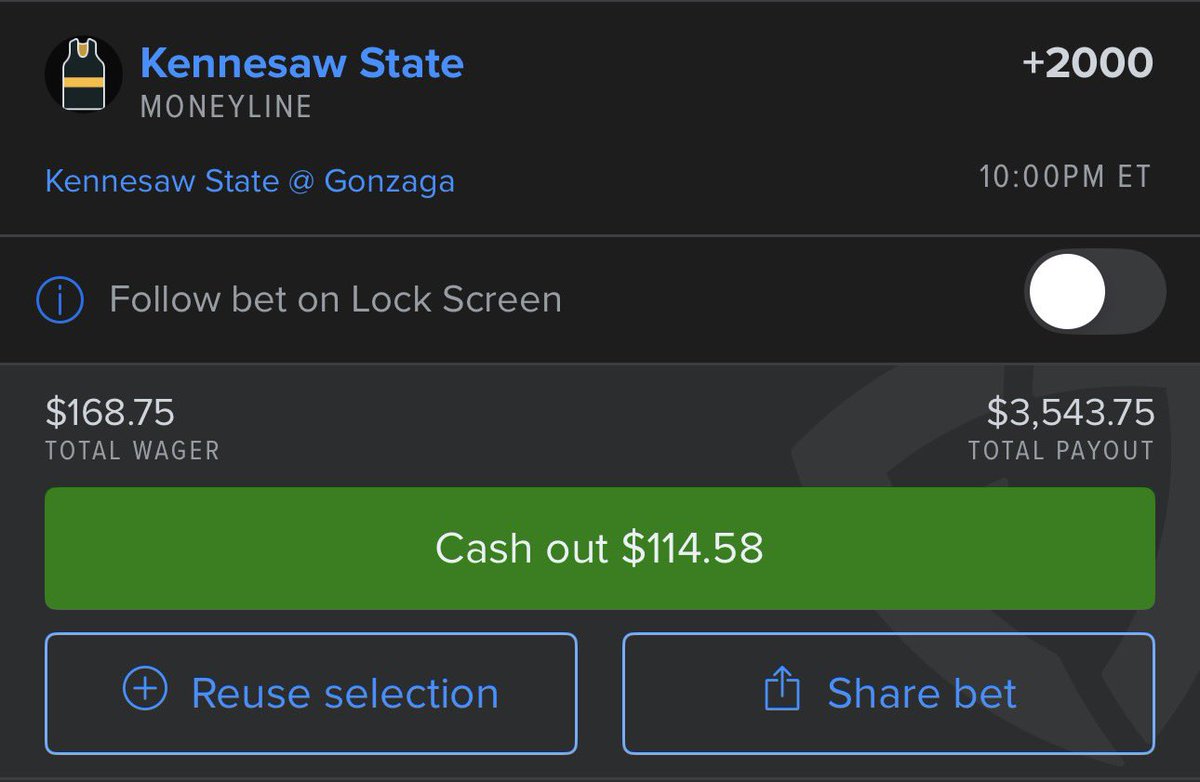Viewport: 1200px width, 782px height.
Task: Click the info icon beside Follow bet
Action: pyautogui.click(x=60, y=300)
